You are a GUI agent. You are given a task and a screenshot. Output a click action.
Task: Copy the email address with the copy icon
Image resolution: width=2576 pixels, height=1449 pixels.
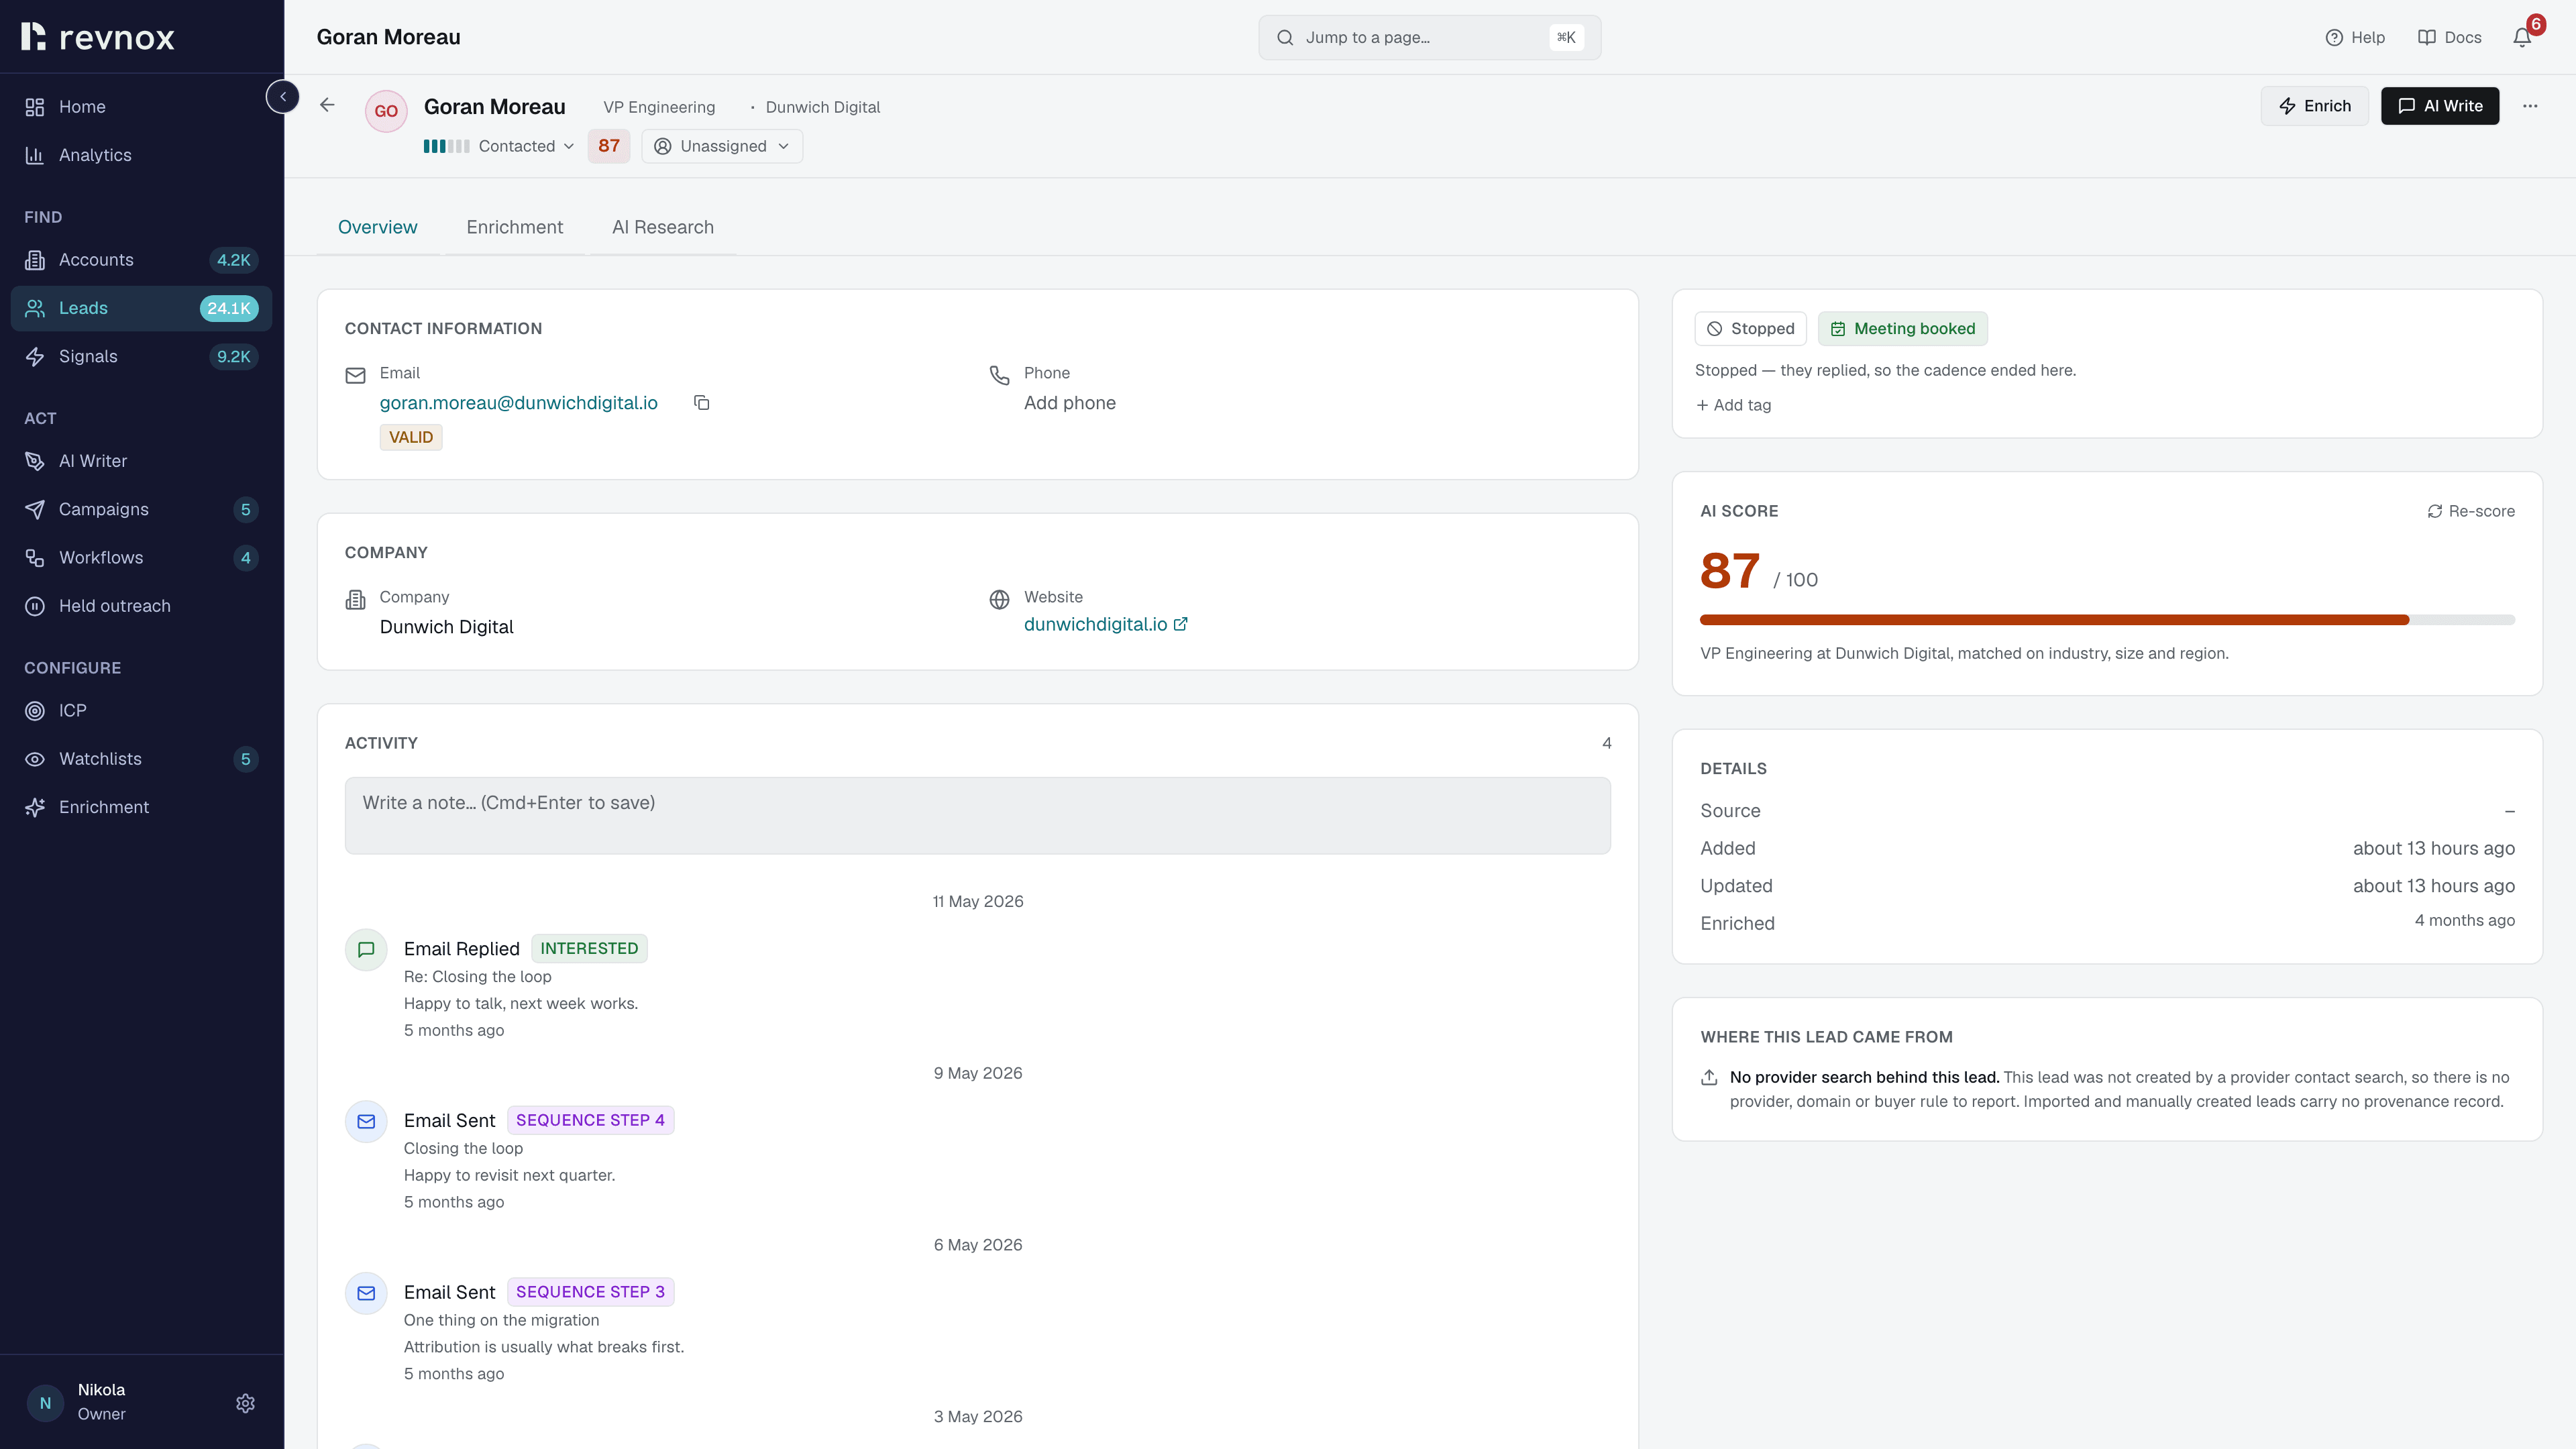pyautogui.click(x=702, y=403)
